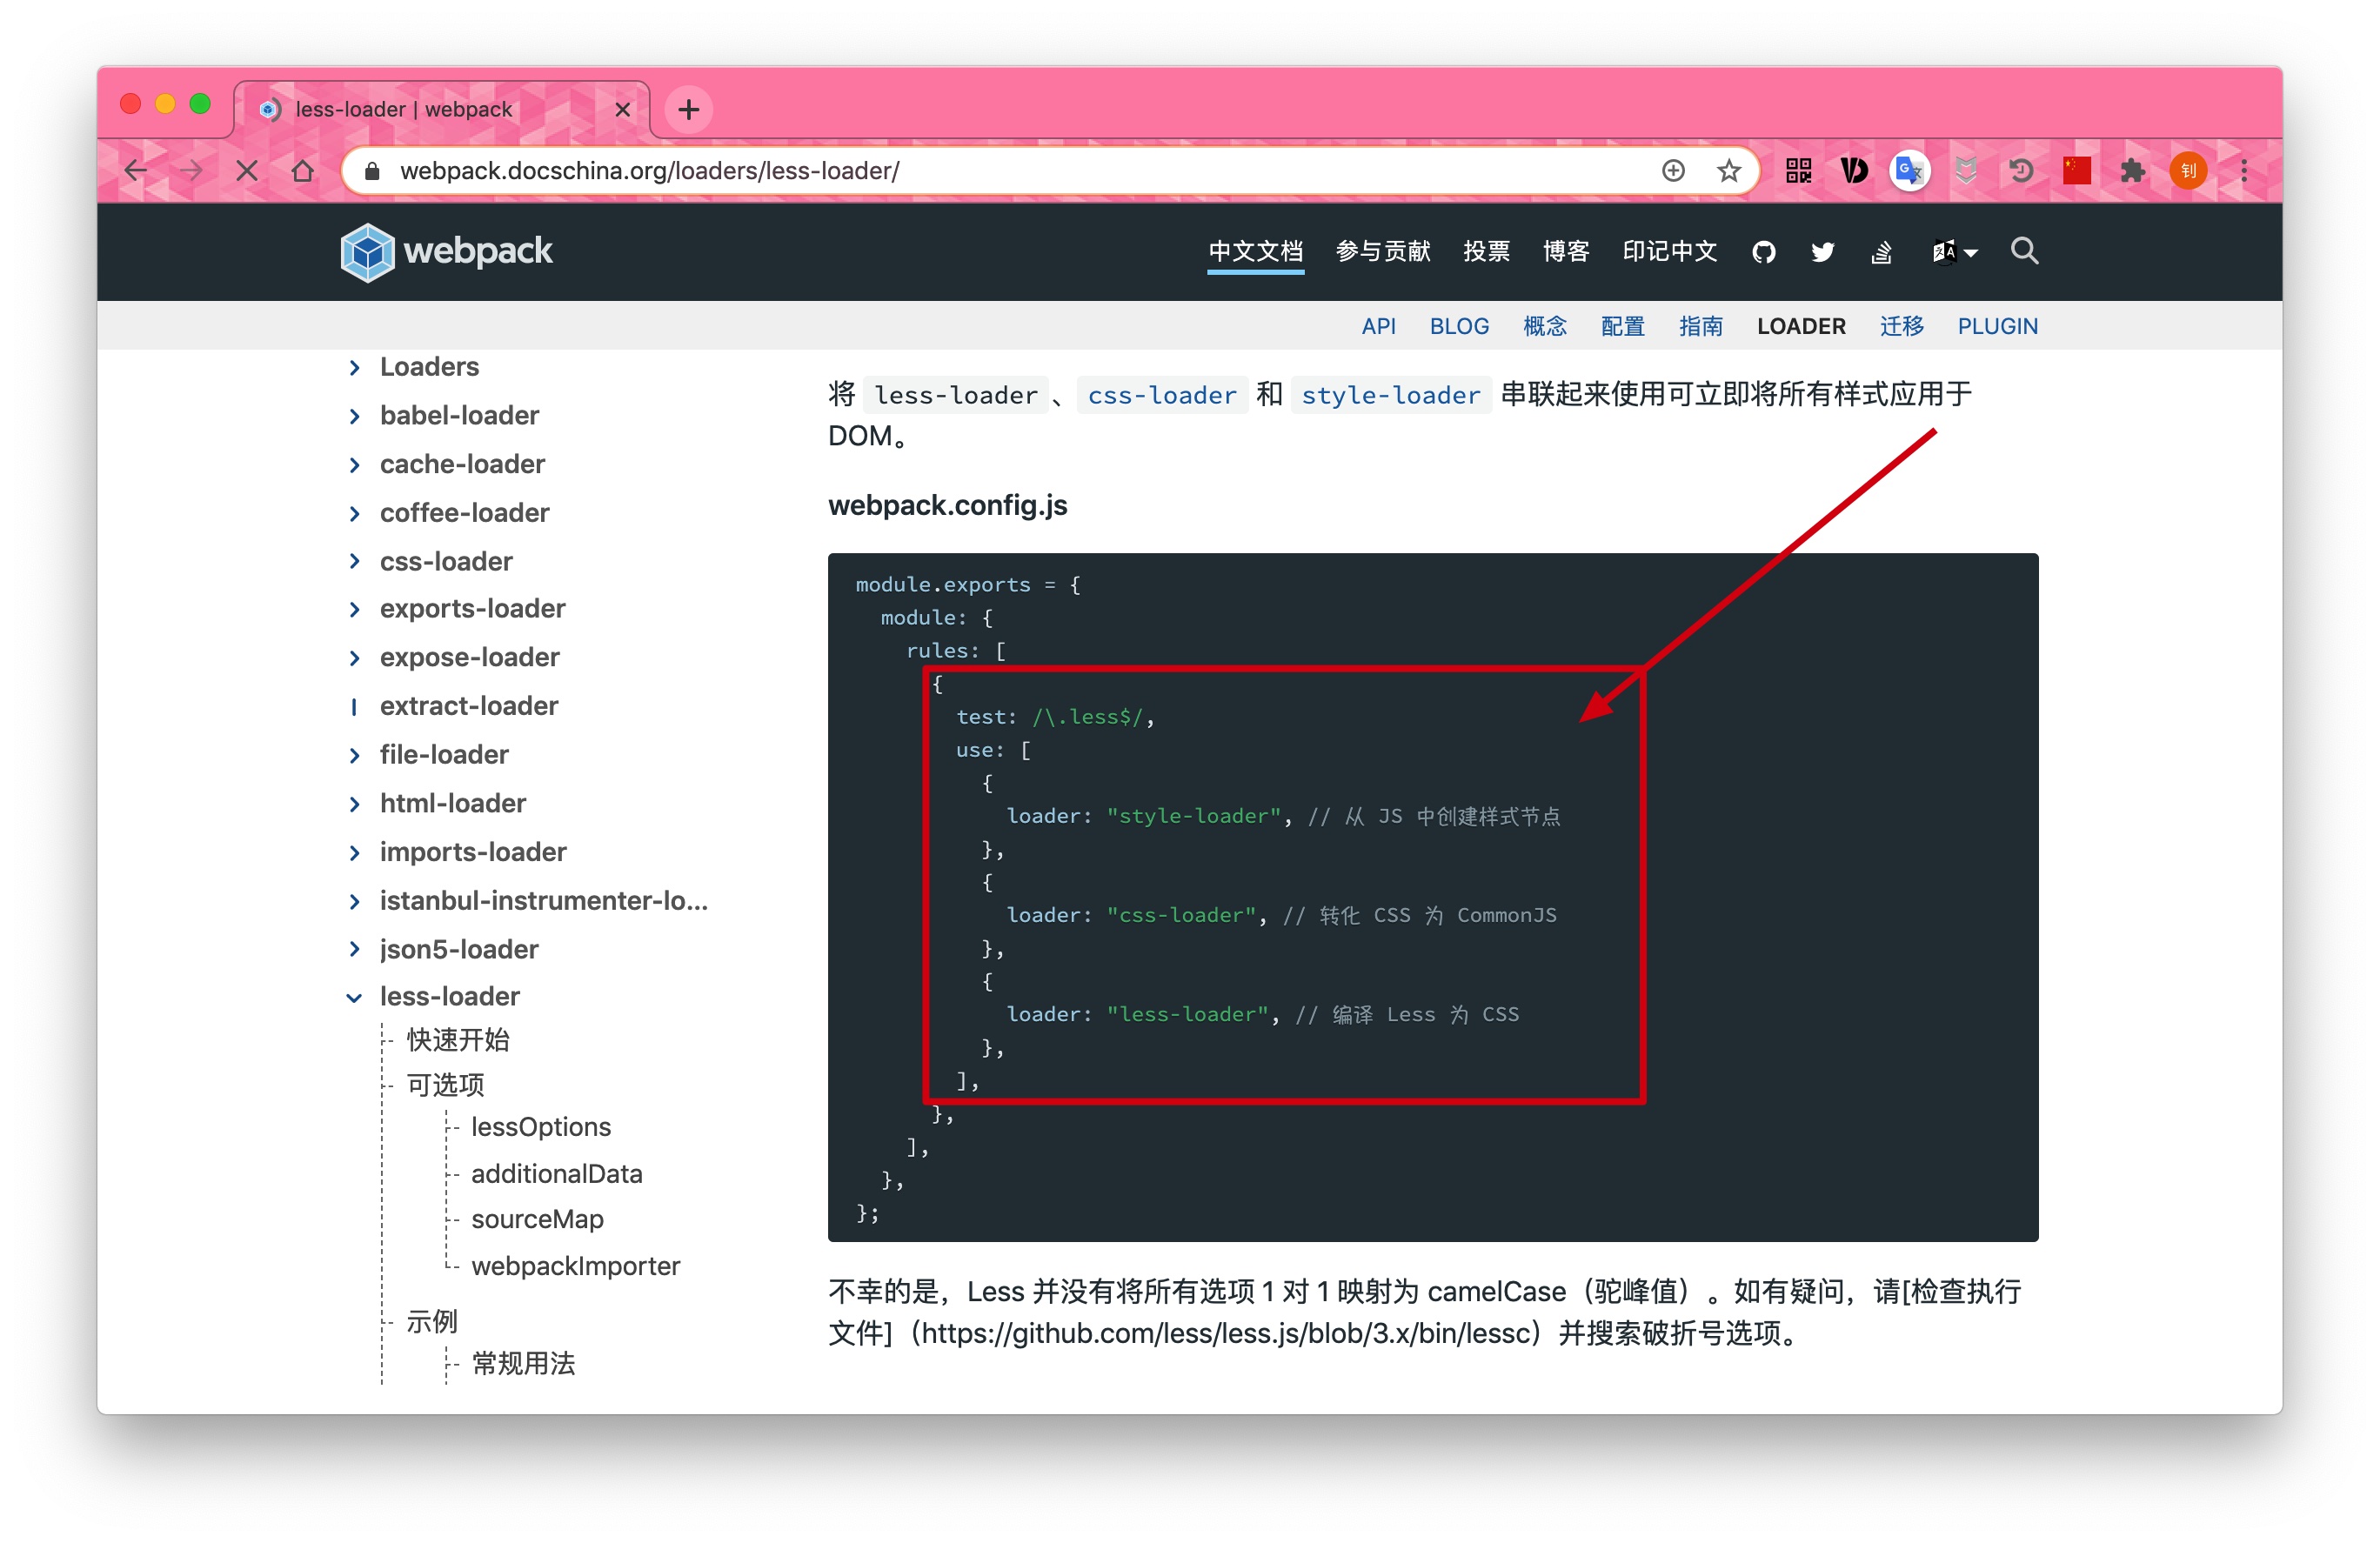Open the Google Translate extension
The height and width of the screenshot is (1543, 2380).
(1909, 171)
